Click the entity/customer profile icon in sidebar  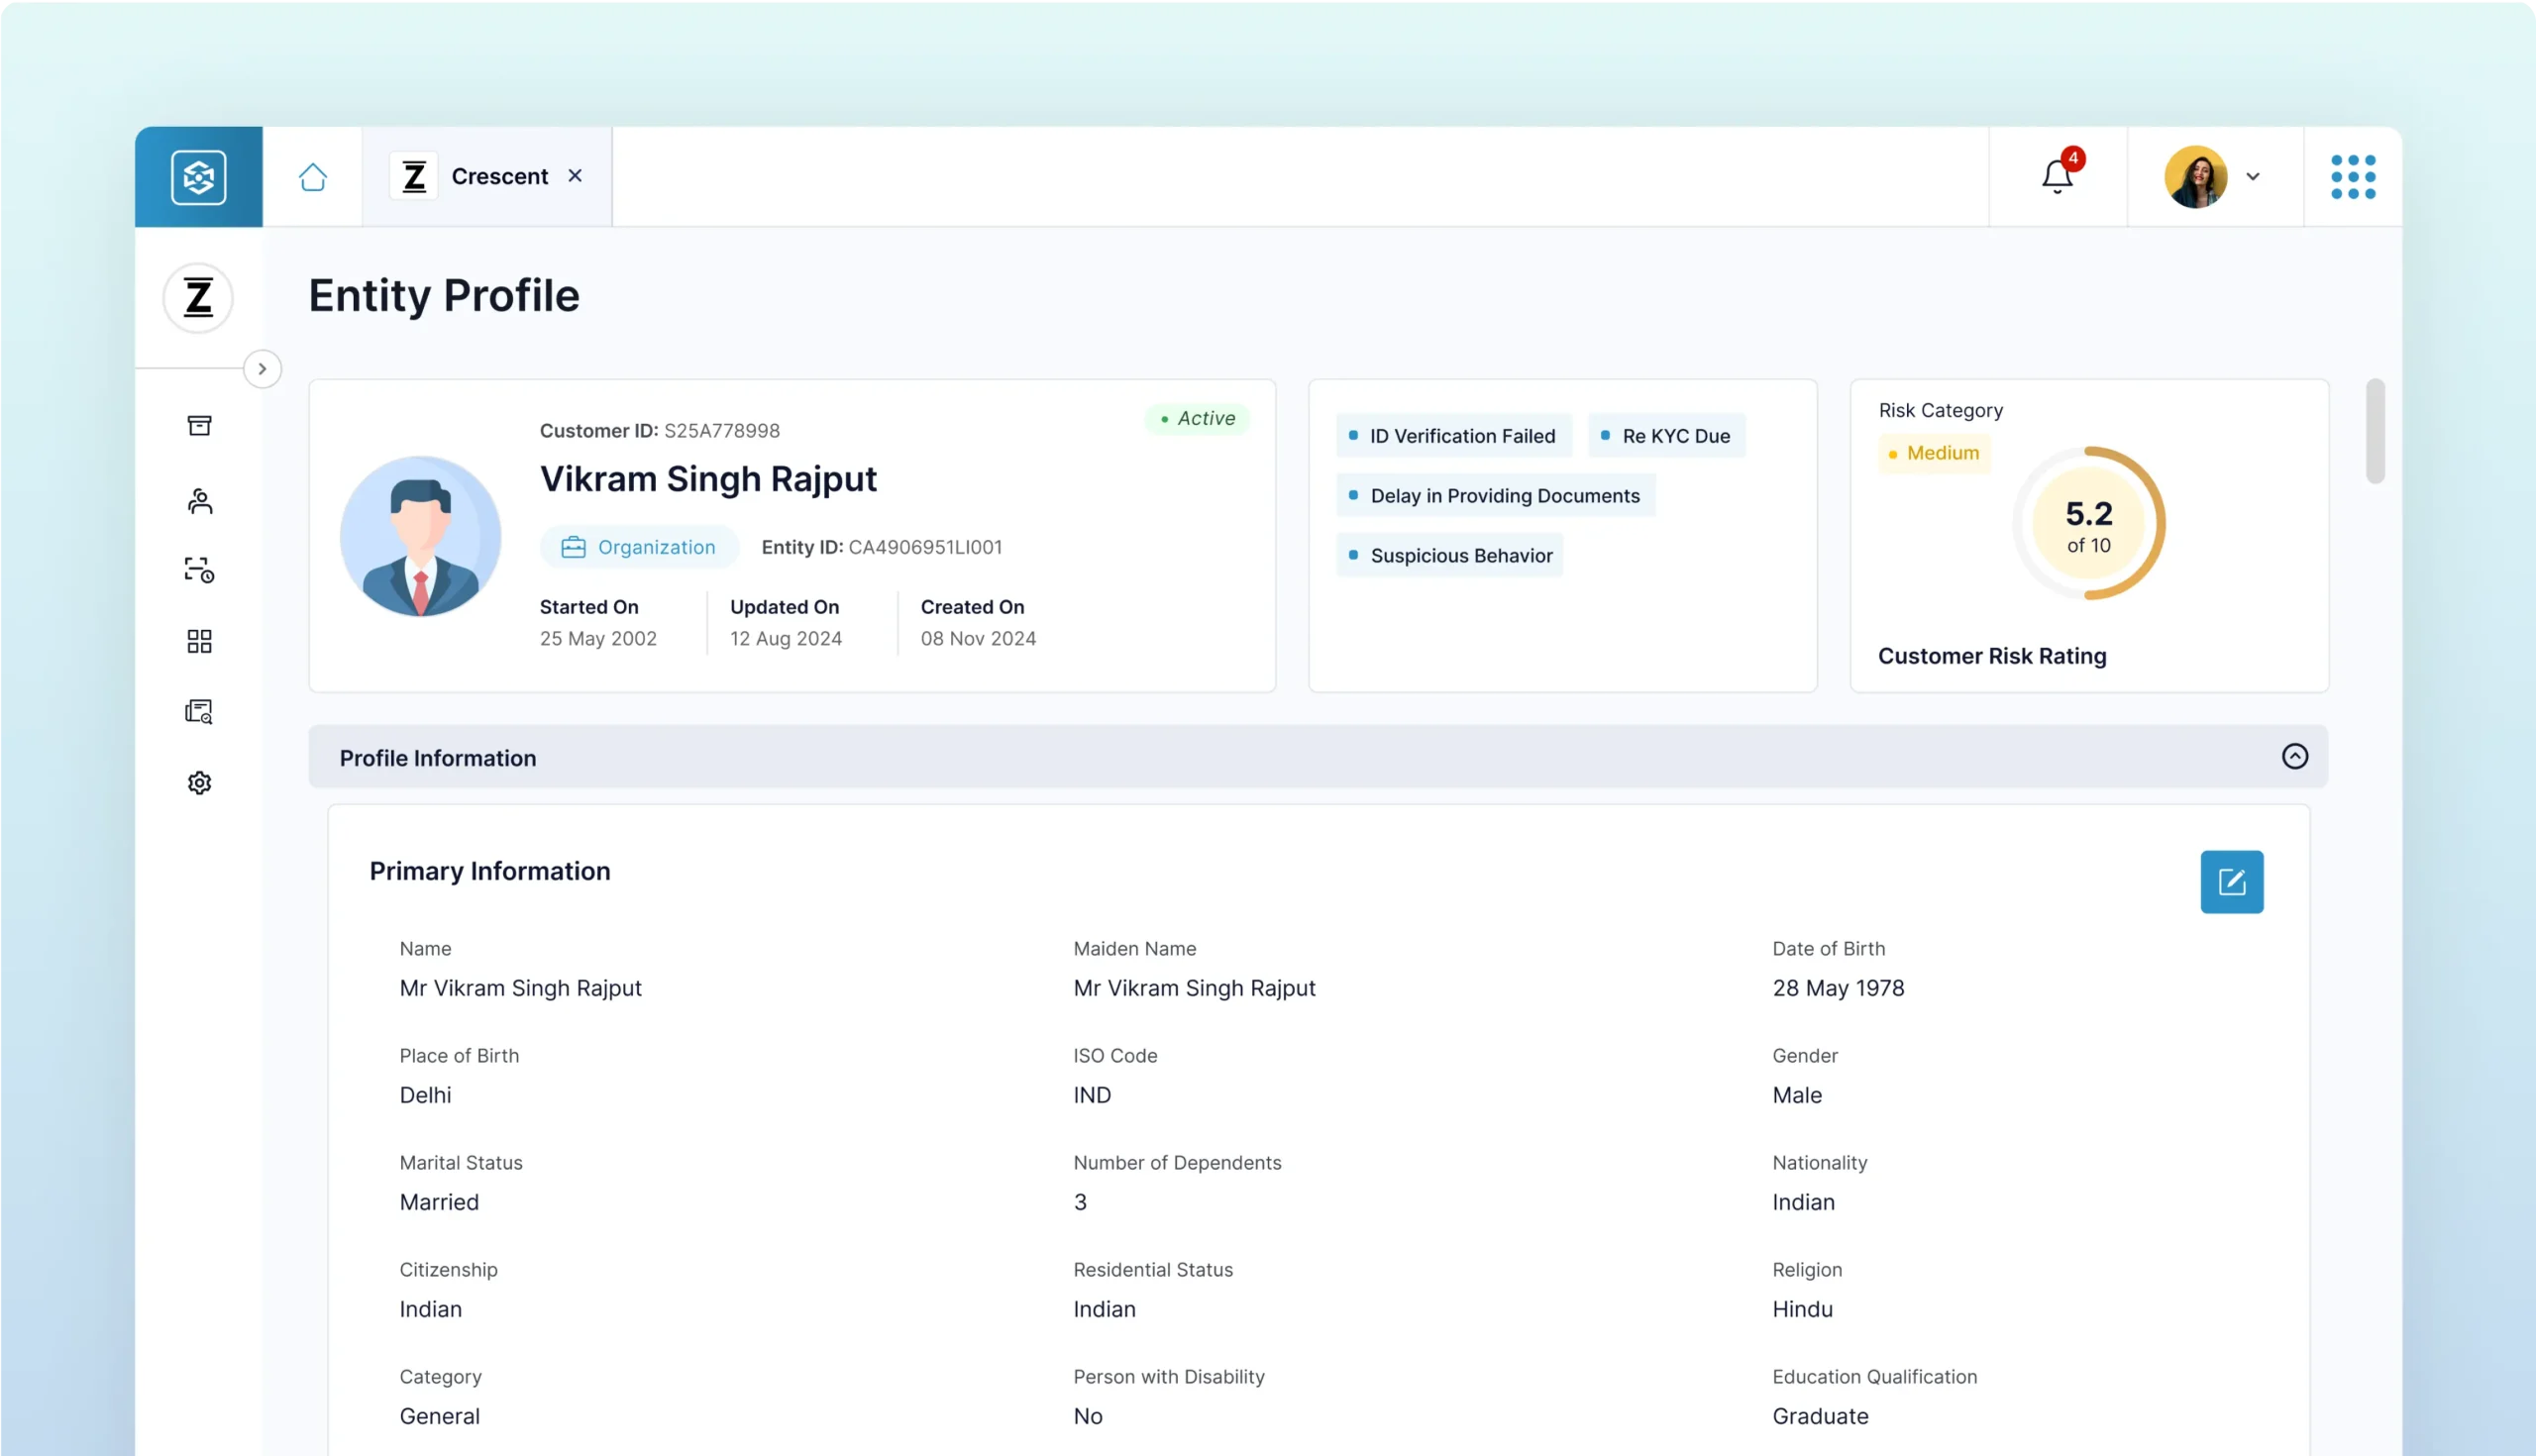point(198,501)
